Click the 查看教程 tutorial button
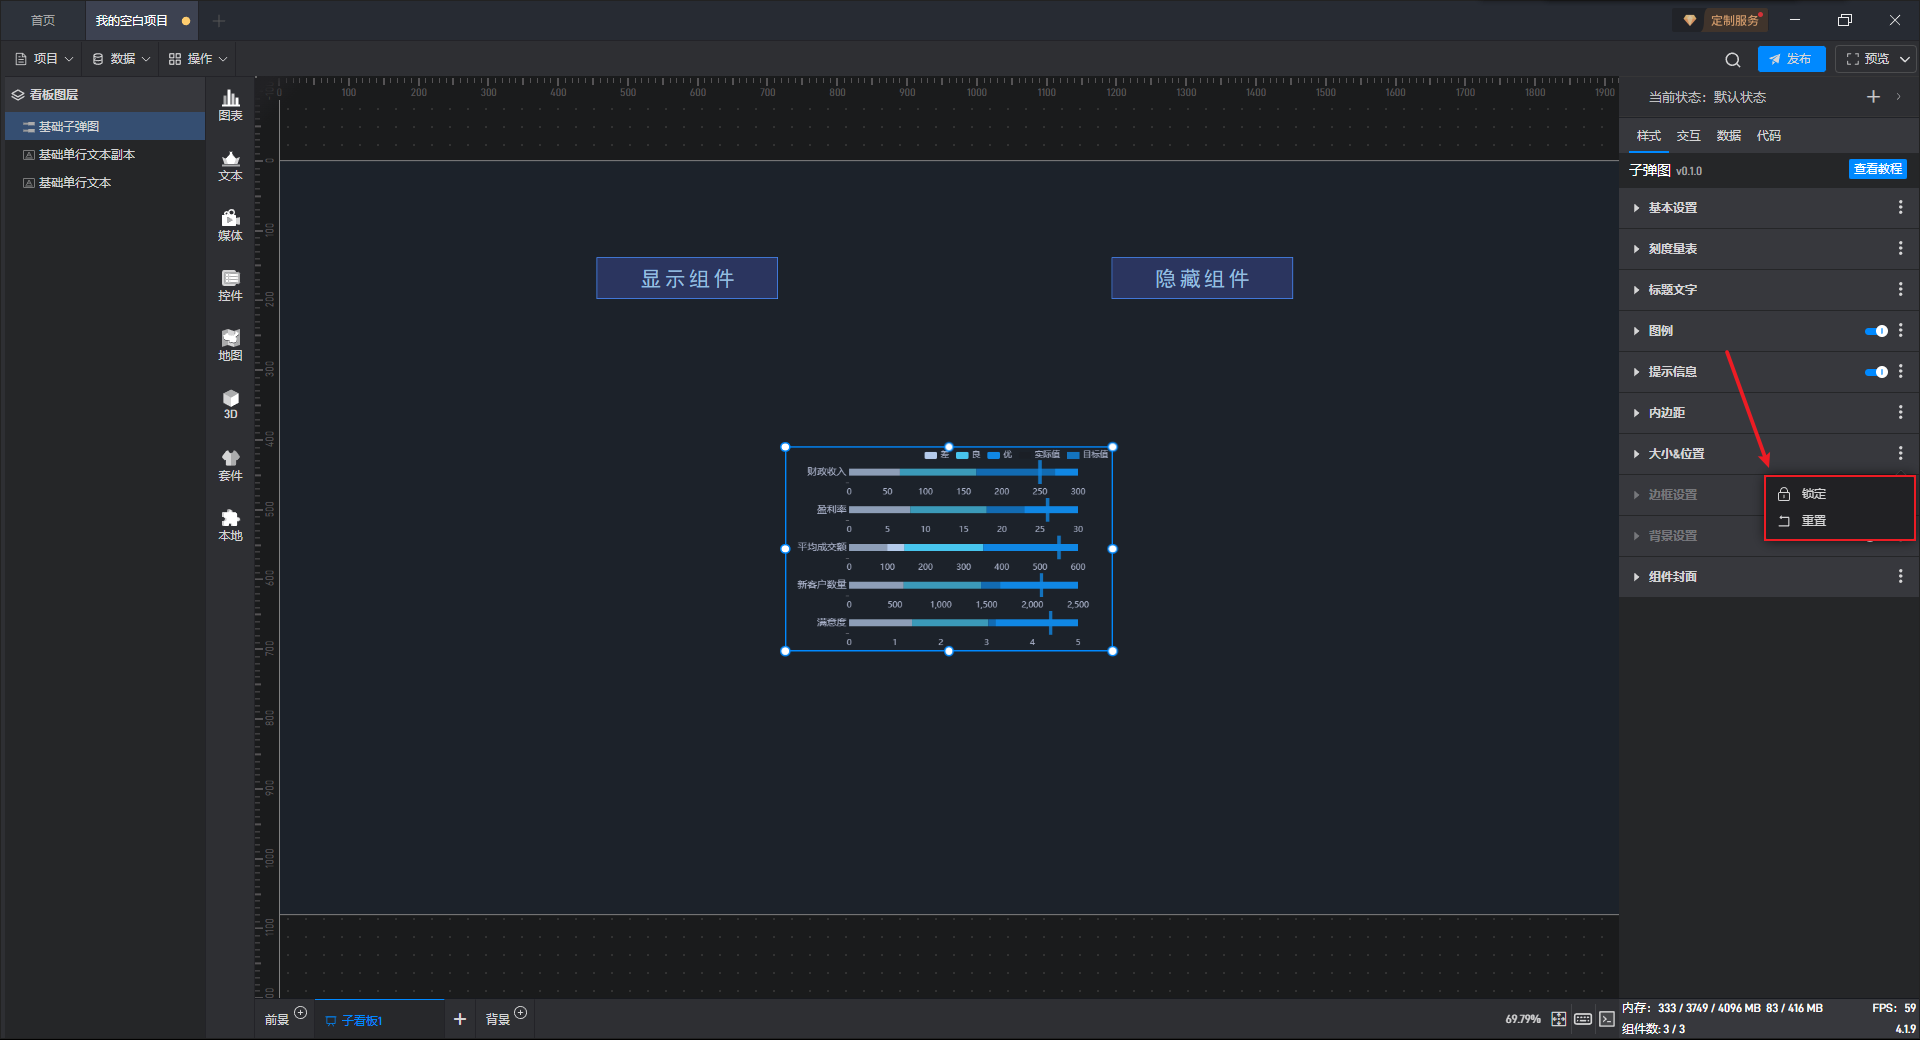This screenshot has width=1920, height=1040. [x=1877, y=169]
